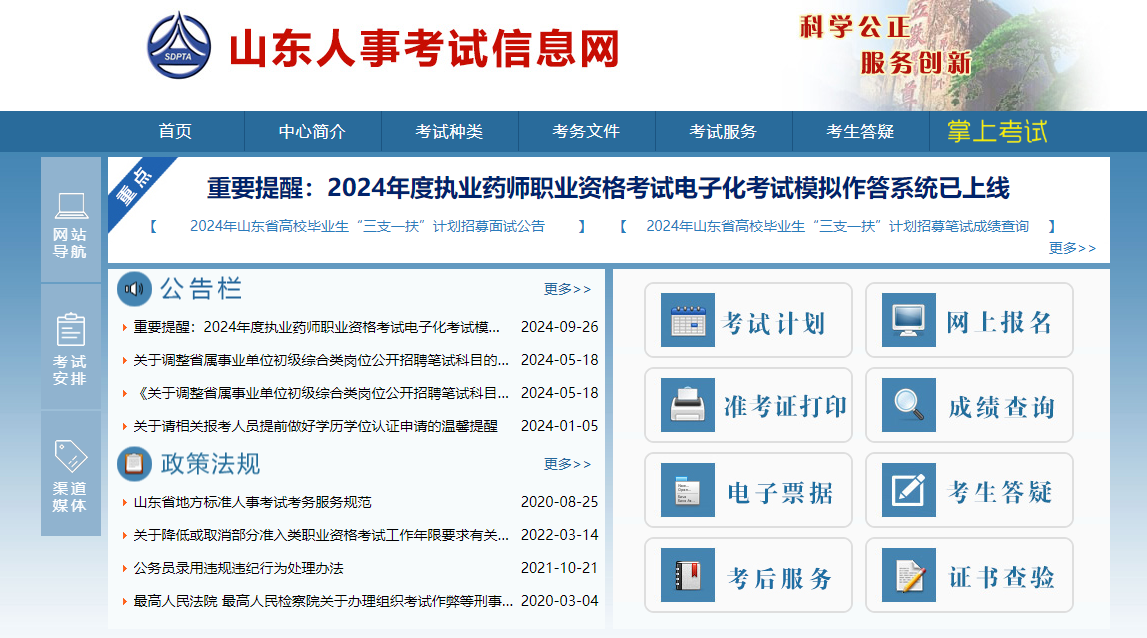Open 山东省地方标准人事考试考务服务规范
The width and height of the screenshot is (1147, 638).
[x=252, y=502]
